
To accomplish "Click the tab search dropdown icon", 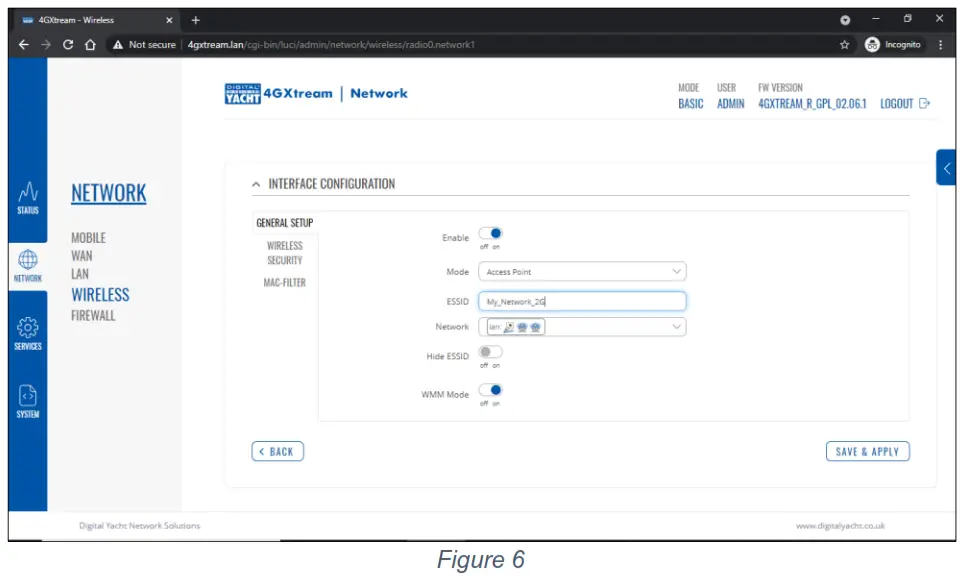I will 845,20.
